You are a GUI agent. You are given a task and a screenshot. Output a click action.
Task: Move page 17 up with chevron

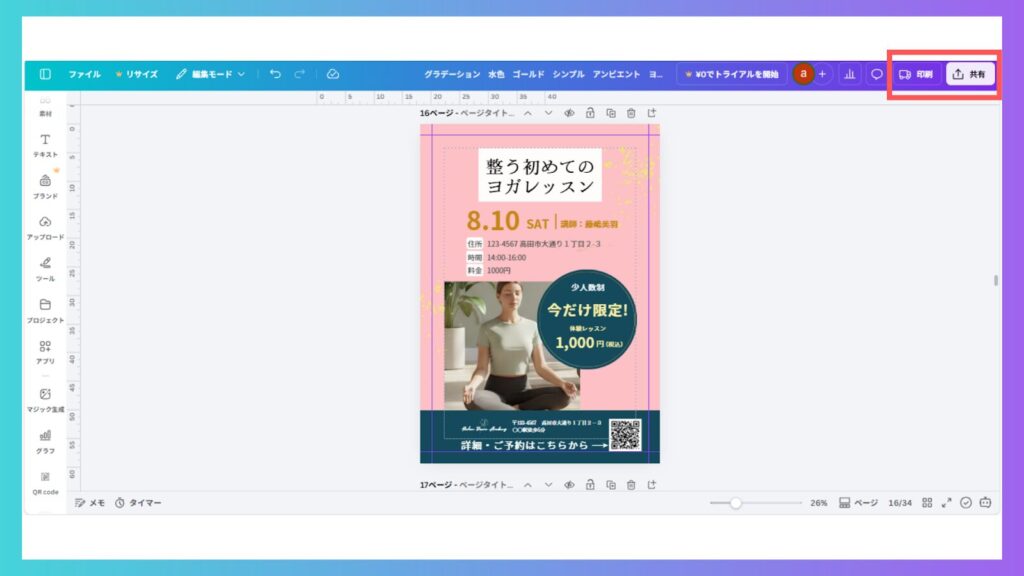point(527,485)
